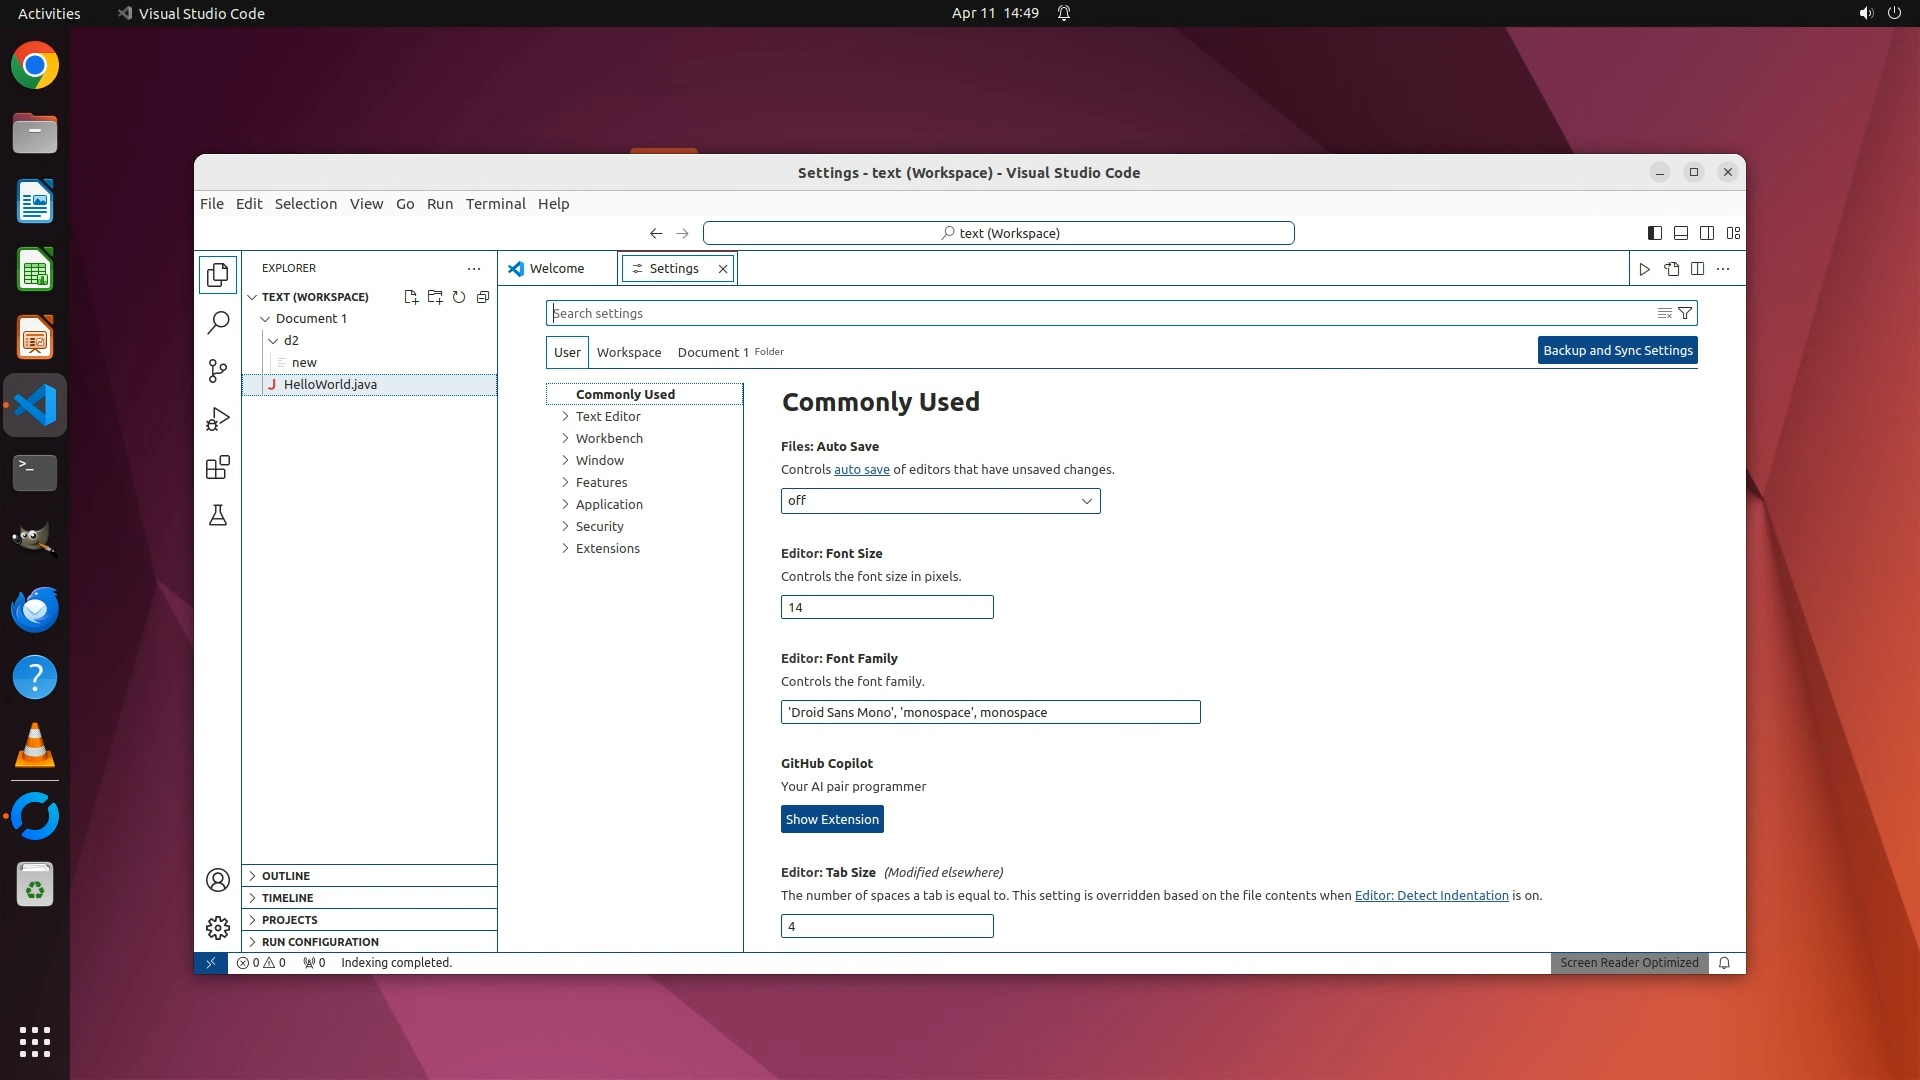Viewport: 1920px width, 1080px height.
Task: Toggle the primary sidebar layout icon
Action: [x=1655, y=233]
